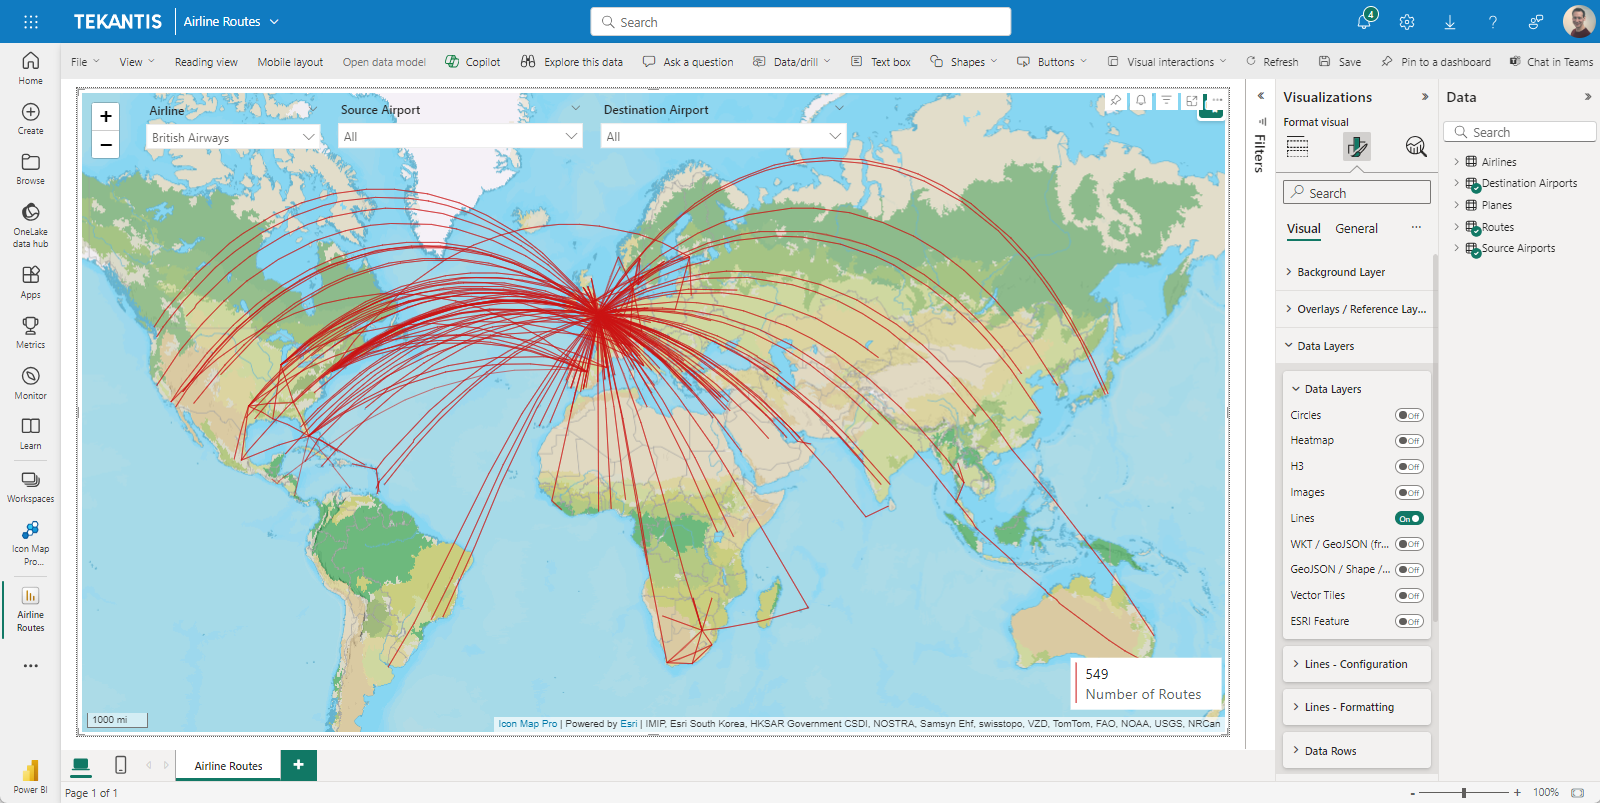Select the Format visual paintbrush icon
1600x803 pixels.
point(1357,147)
